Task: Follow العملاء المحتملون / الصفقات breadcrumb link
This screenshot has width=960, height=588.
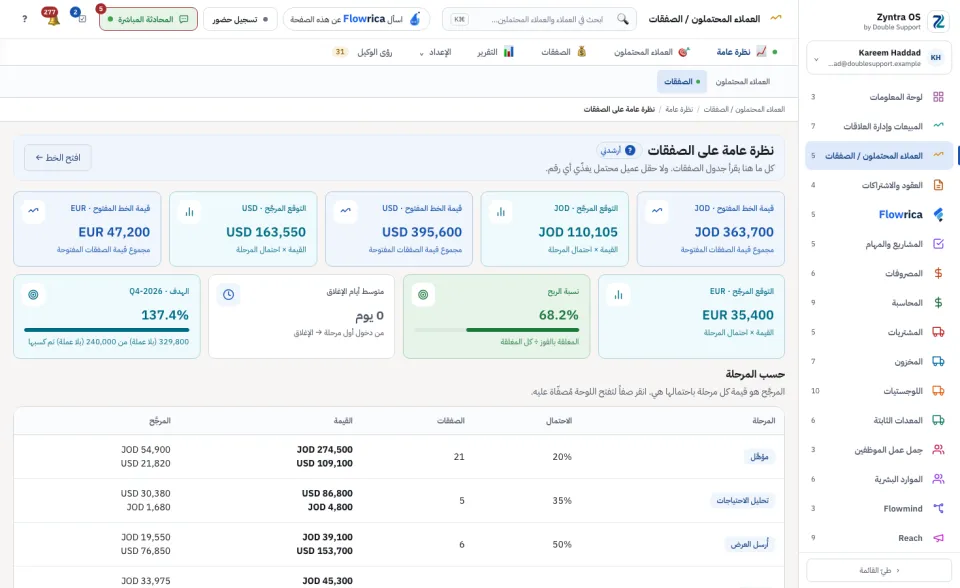Action: (x=744, y=109)
